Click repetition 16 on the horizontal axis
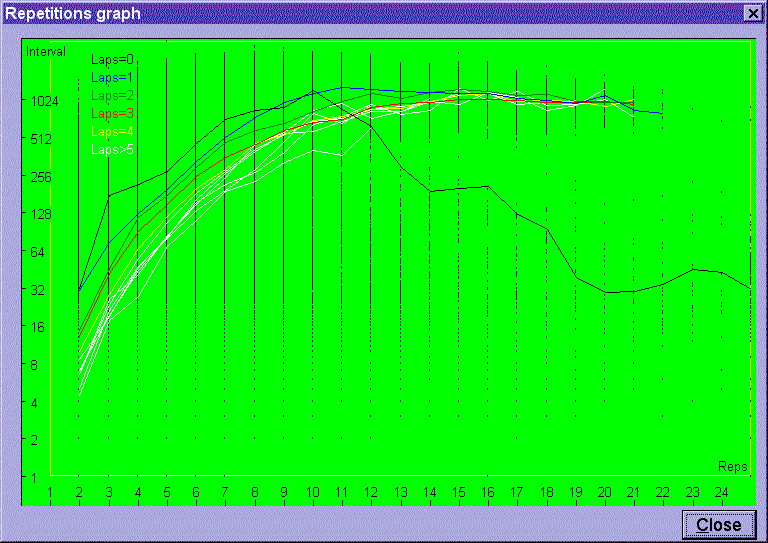The width and height of the screenshot is (768, 543). click(x=487, y=492)
